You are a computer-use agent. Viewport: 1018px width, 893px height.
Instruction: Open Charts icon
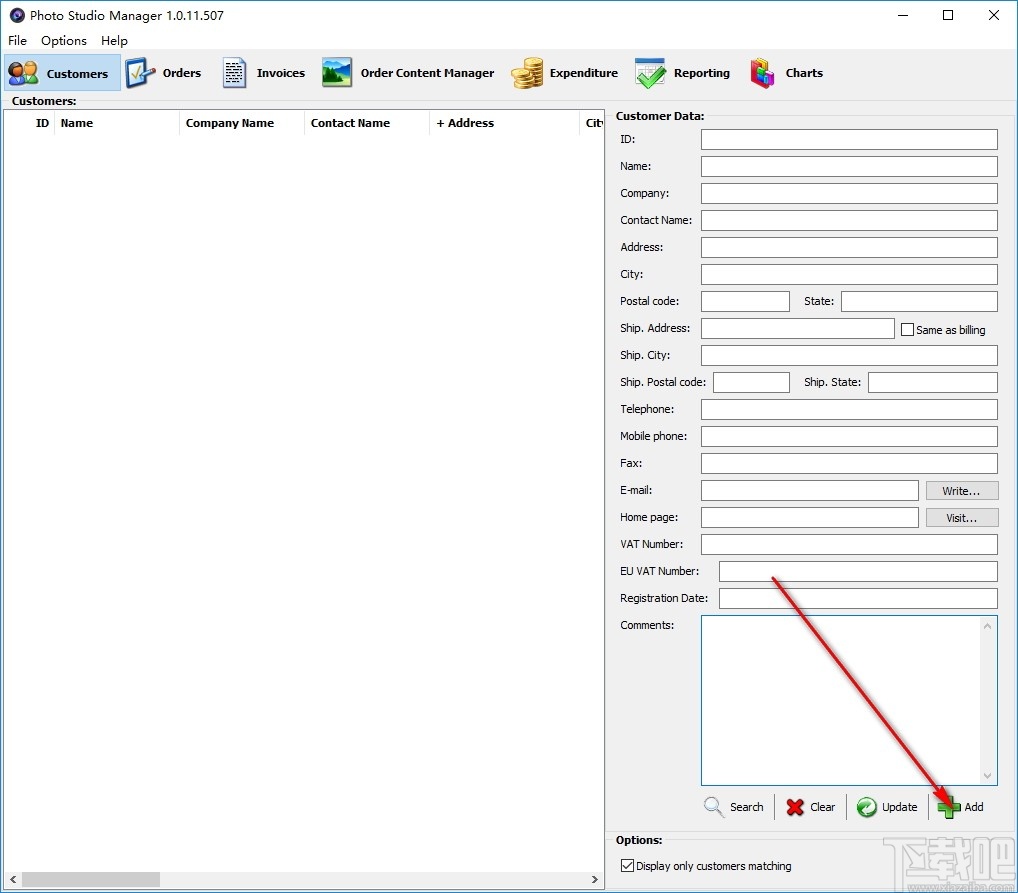[x=762, y=73]
